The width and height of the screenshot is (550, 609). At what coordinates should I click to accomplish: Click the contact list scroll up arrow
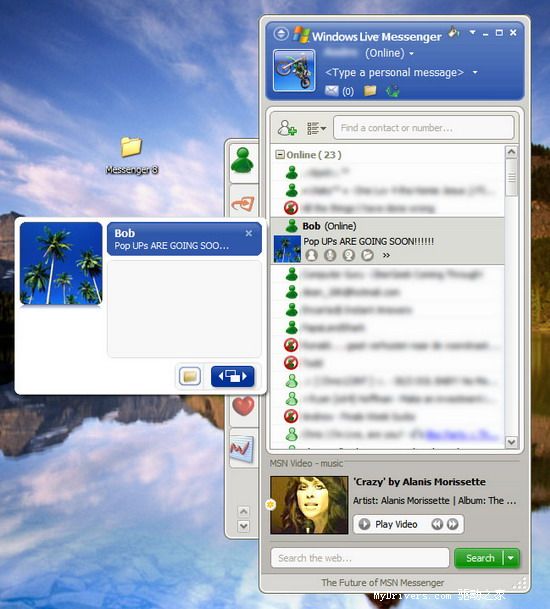pyautogui.click(x=511, y=152)
